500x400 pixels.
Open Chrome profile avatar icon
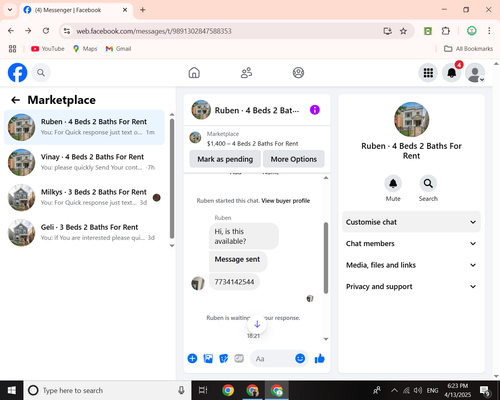(471, 31)
